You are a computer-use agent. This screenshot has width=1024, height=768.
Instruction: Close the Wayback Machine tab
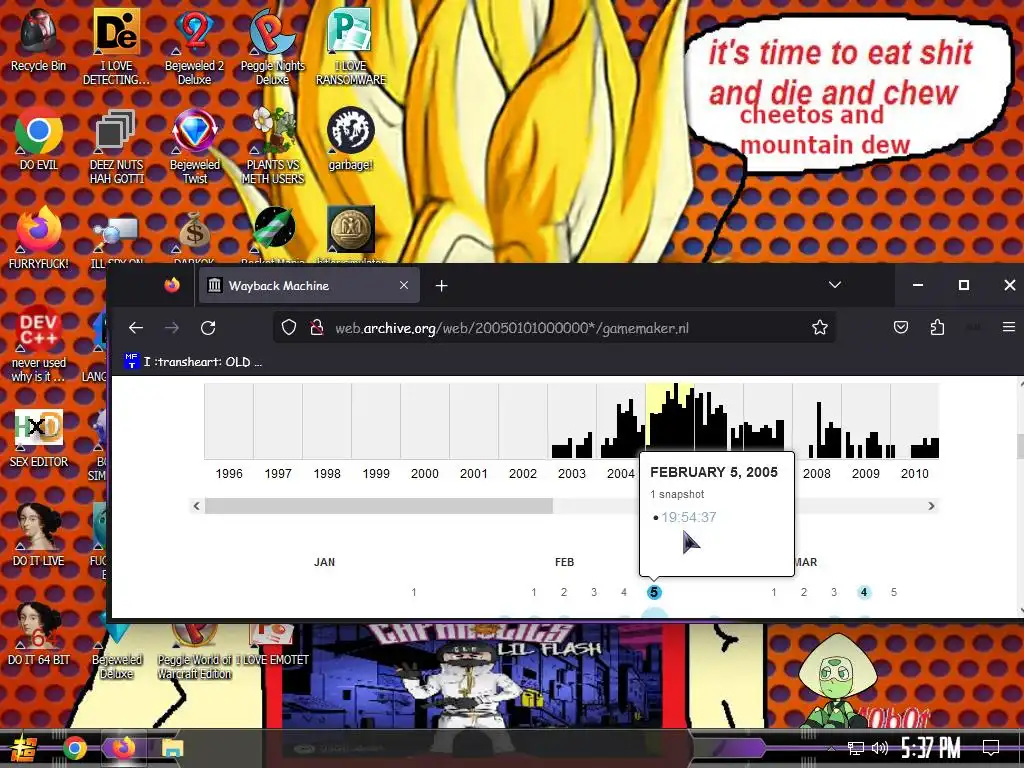pos(404,285)
